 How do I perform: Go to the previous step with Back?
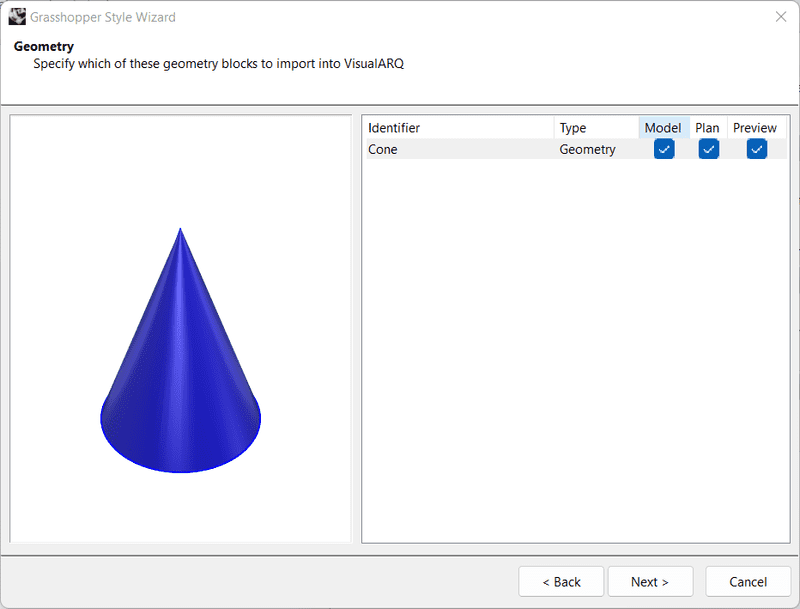[x=561, y=582]
